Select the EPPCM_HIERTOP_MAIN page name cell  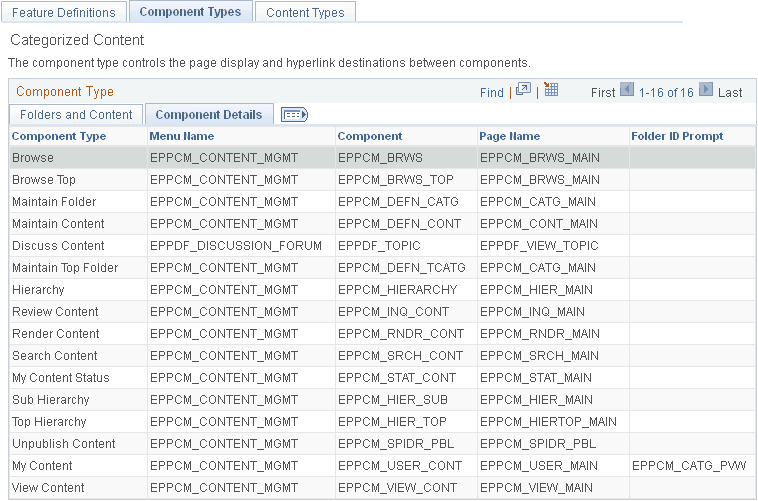(553, 422)
